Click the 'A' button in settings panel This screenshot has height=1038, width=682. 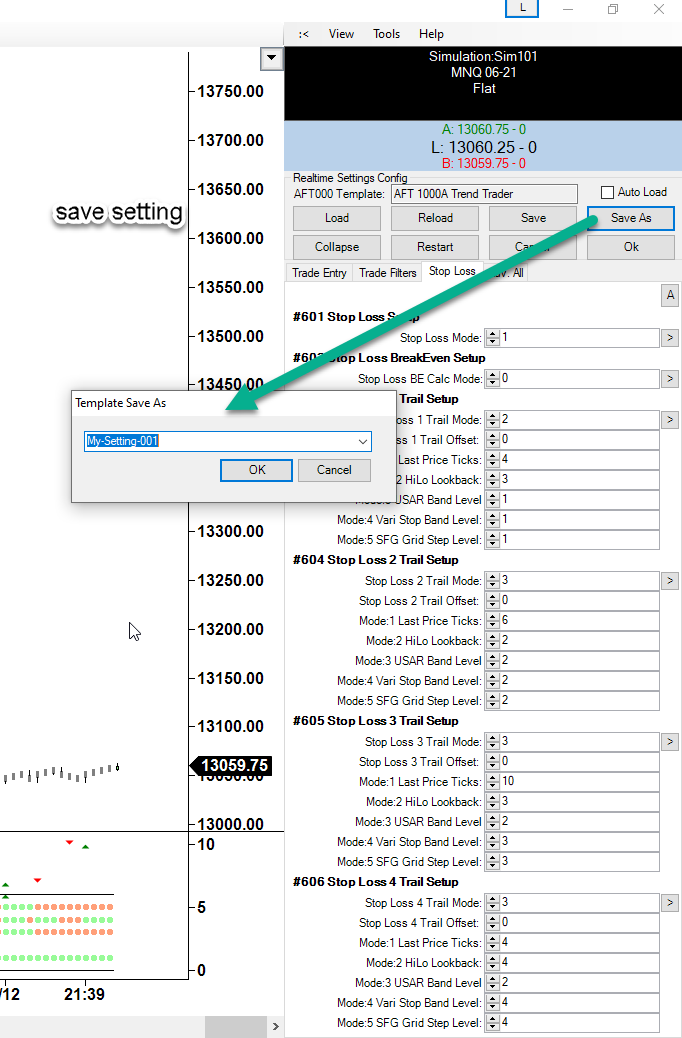pos(670,295)
